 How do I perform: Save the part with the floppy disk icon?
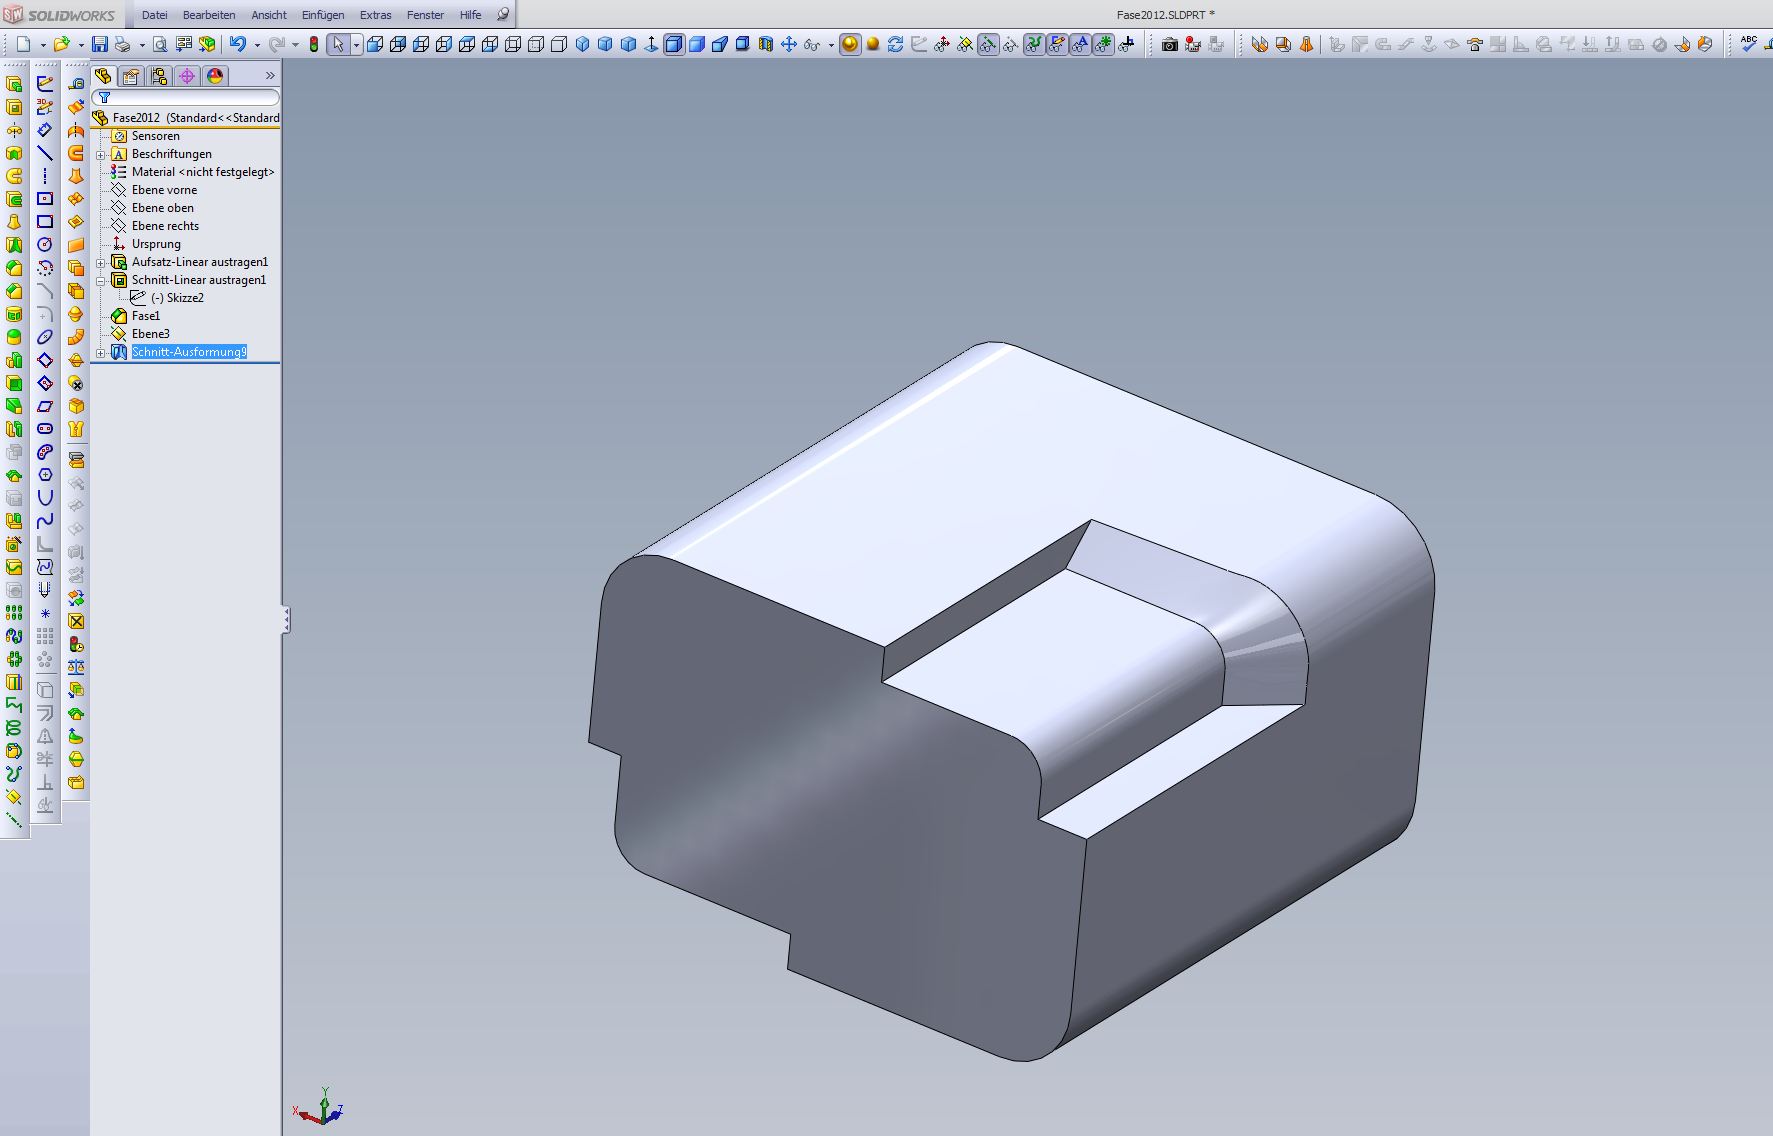(100, 44)
